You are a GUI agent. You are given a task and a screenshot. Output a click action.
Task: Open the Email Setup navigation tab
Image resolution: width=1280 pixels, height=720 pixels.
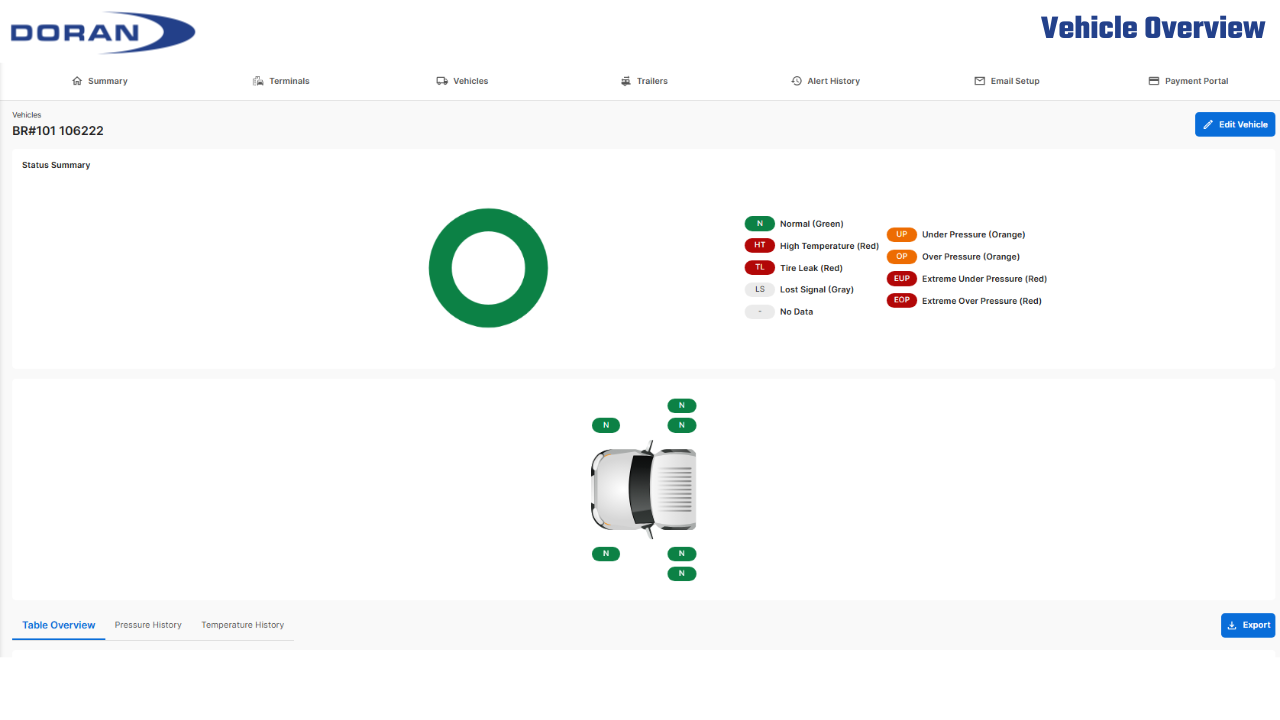(x=1007, y=81)
